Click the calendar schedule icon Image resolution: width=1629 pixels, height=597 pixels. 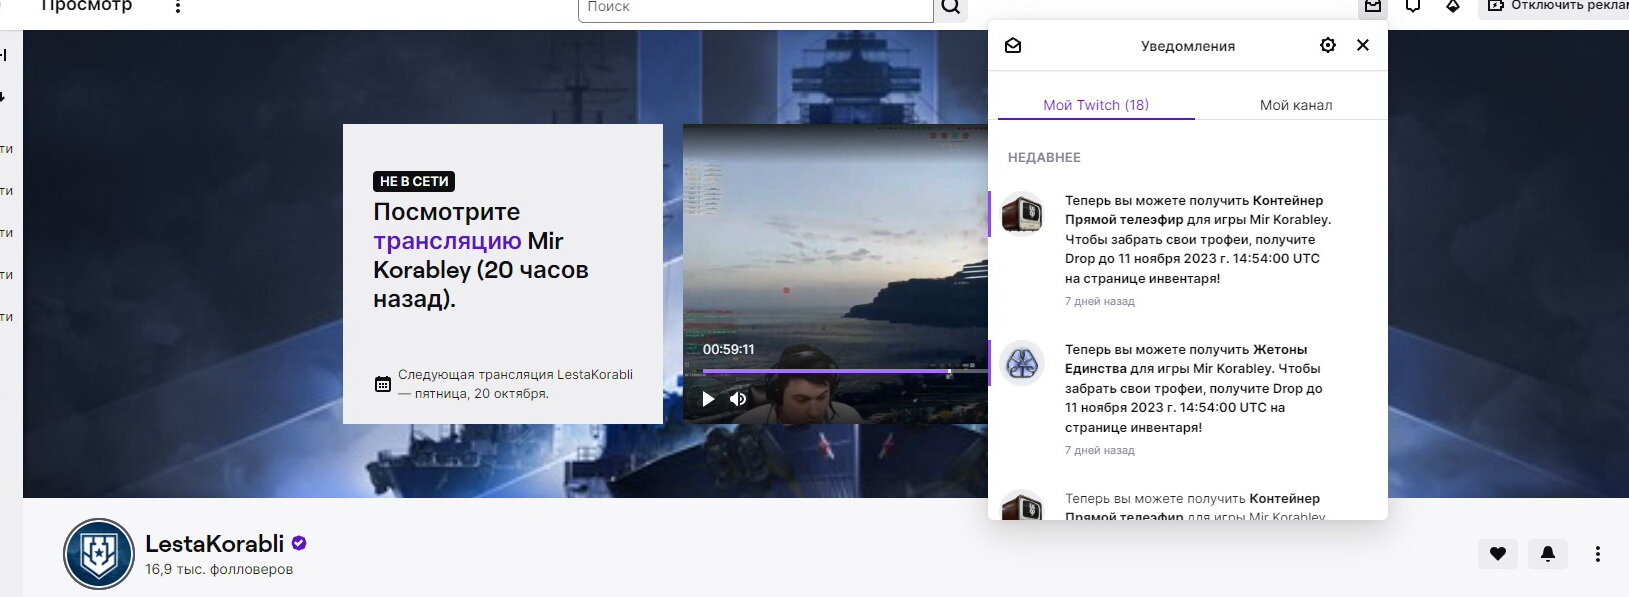click(383, 384)
